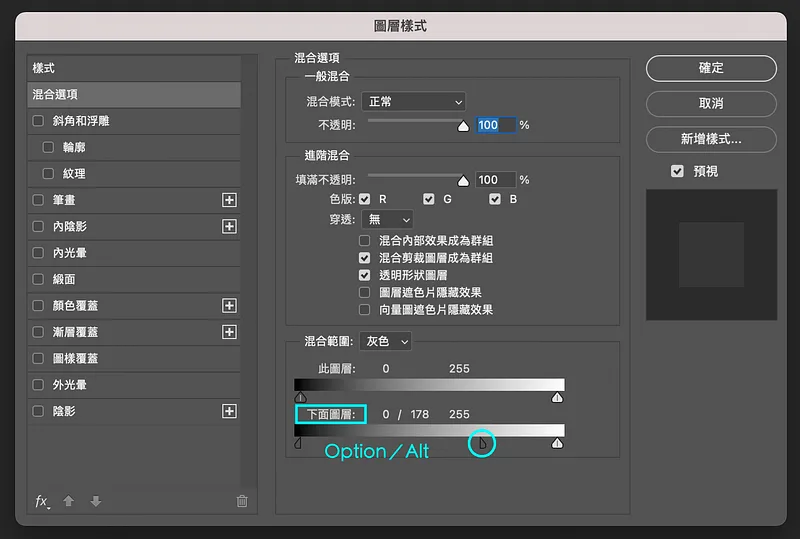Uncheck the G channel checkbox
Screen dimensions: 800x539
(429, 199)
